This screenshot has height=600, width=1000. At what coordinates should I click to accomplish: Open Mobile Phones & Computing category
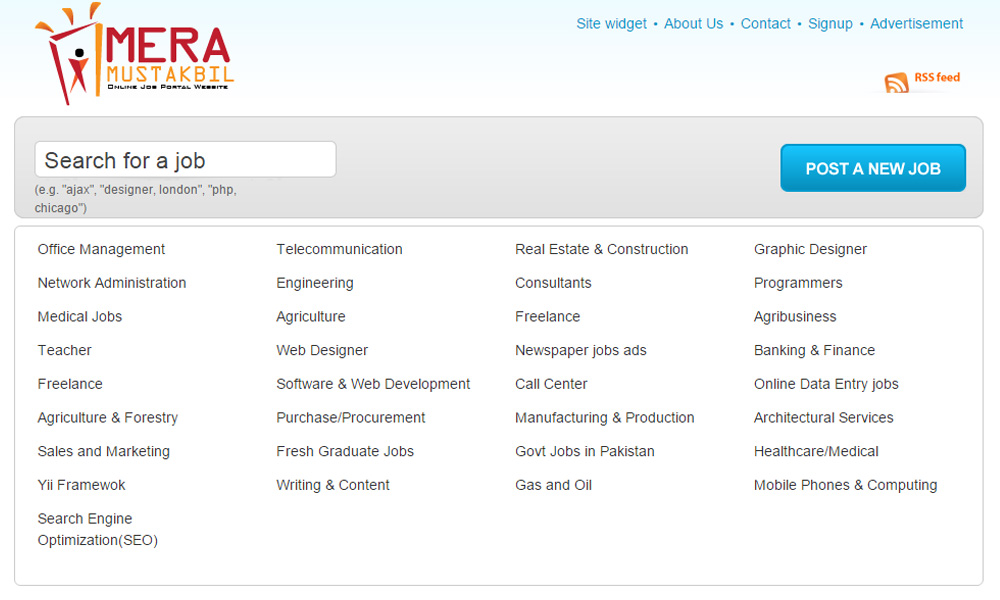(x=845, y=485)
